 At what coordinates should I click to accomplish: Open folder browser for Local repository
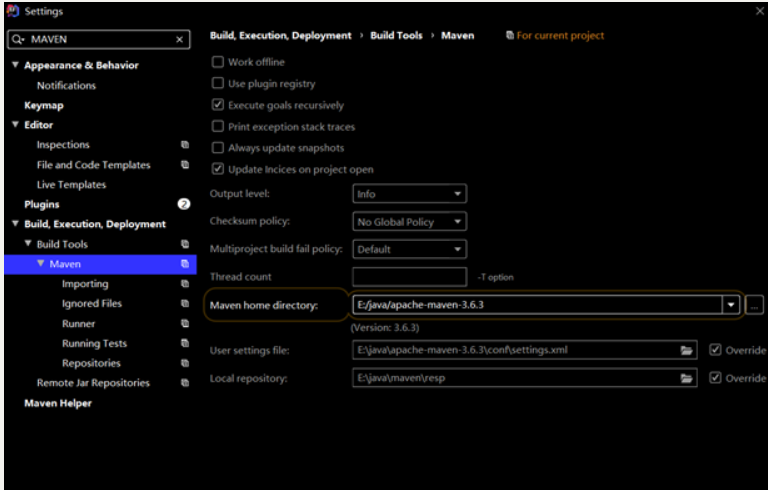pos(686,378)
